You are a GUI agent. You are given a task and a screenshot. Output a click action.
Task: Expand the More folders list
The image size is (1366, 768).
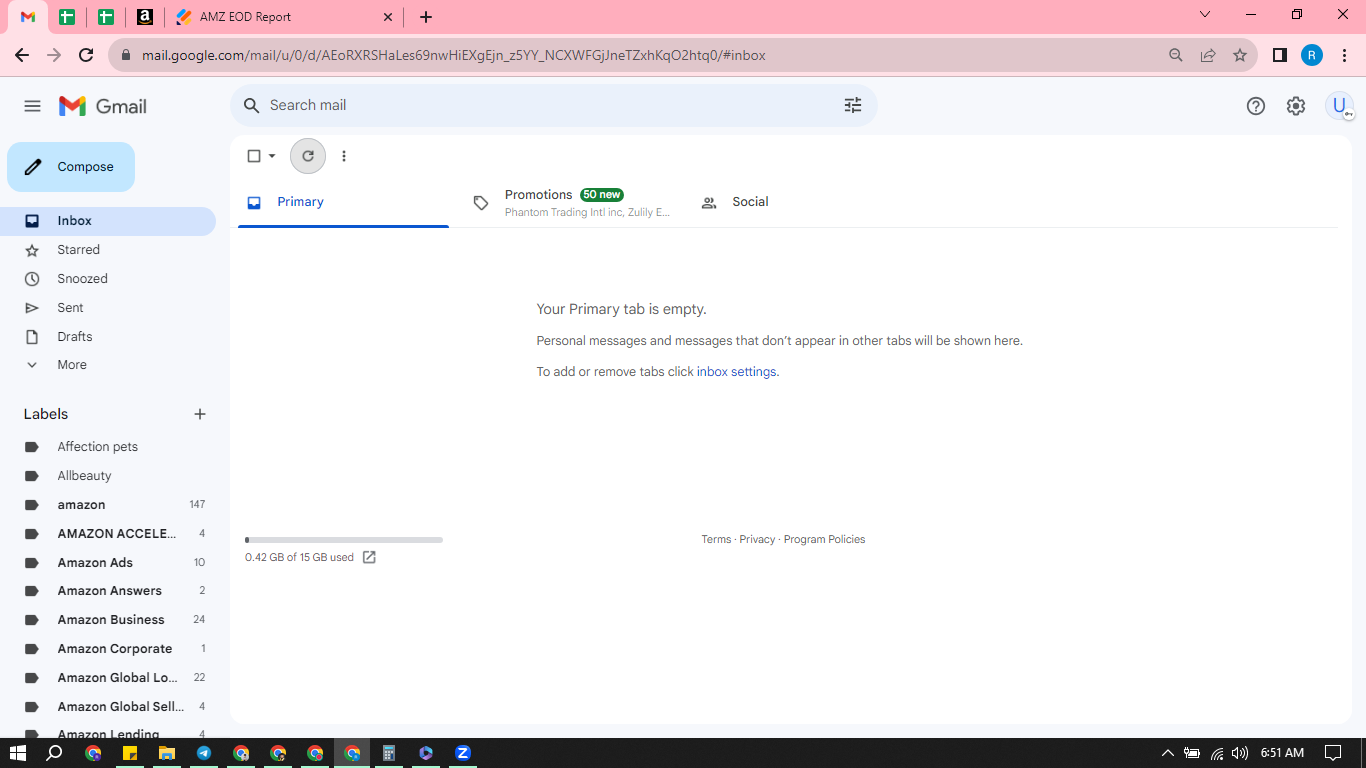108,365
